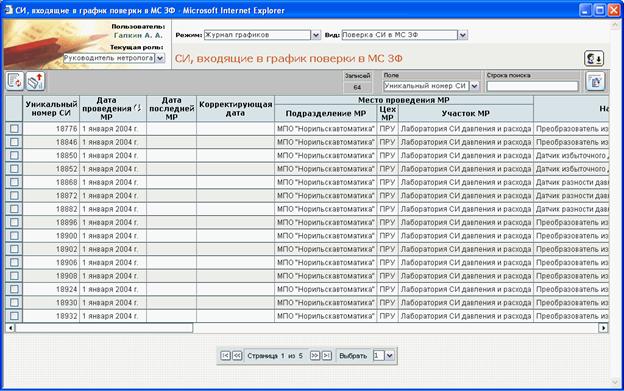Tick the checkbox for record 18930
This screenshot has width=624, height=391.
pyautogui.click(x=14, y=303)
